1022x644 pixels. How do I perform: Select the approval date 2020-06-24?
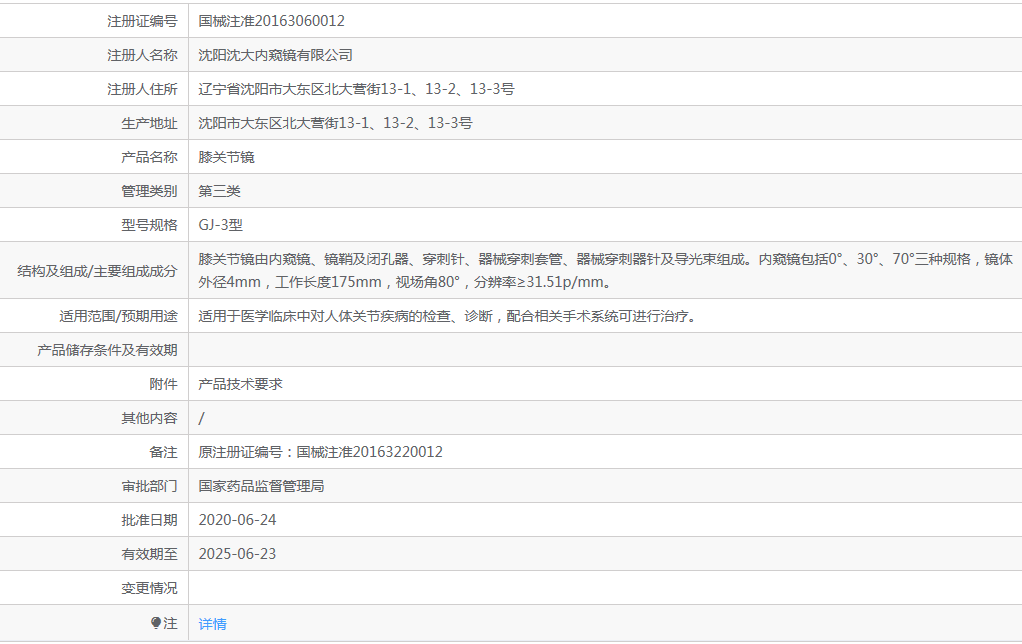pyautogui.click(x=237, y=519)
